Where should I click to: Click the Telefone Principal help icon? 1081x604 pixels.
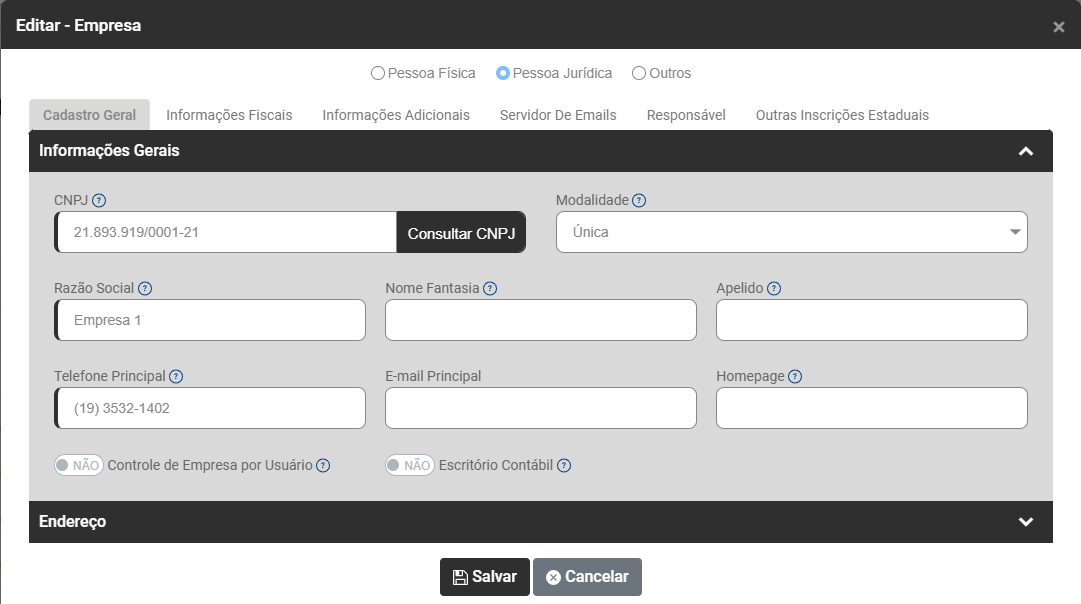coord(176,376)
